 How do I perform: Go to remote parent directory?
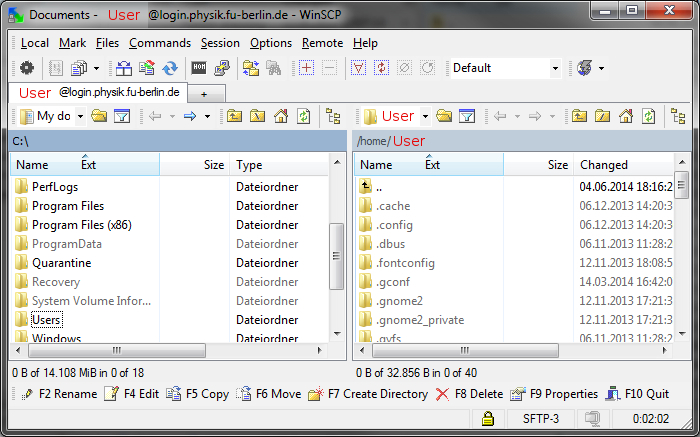pos(579,117)
